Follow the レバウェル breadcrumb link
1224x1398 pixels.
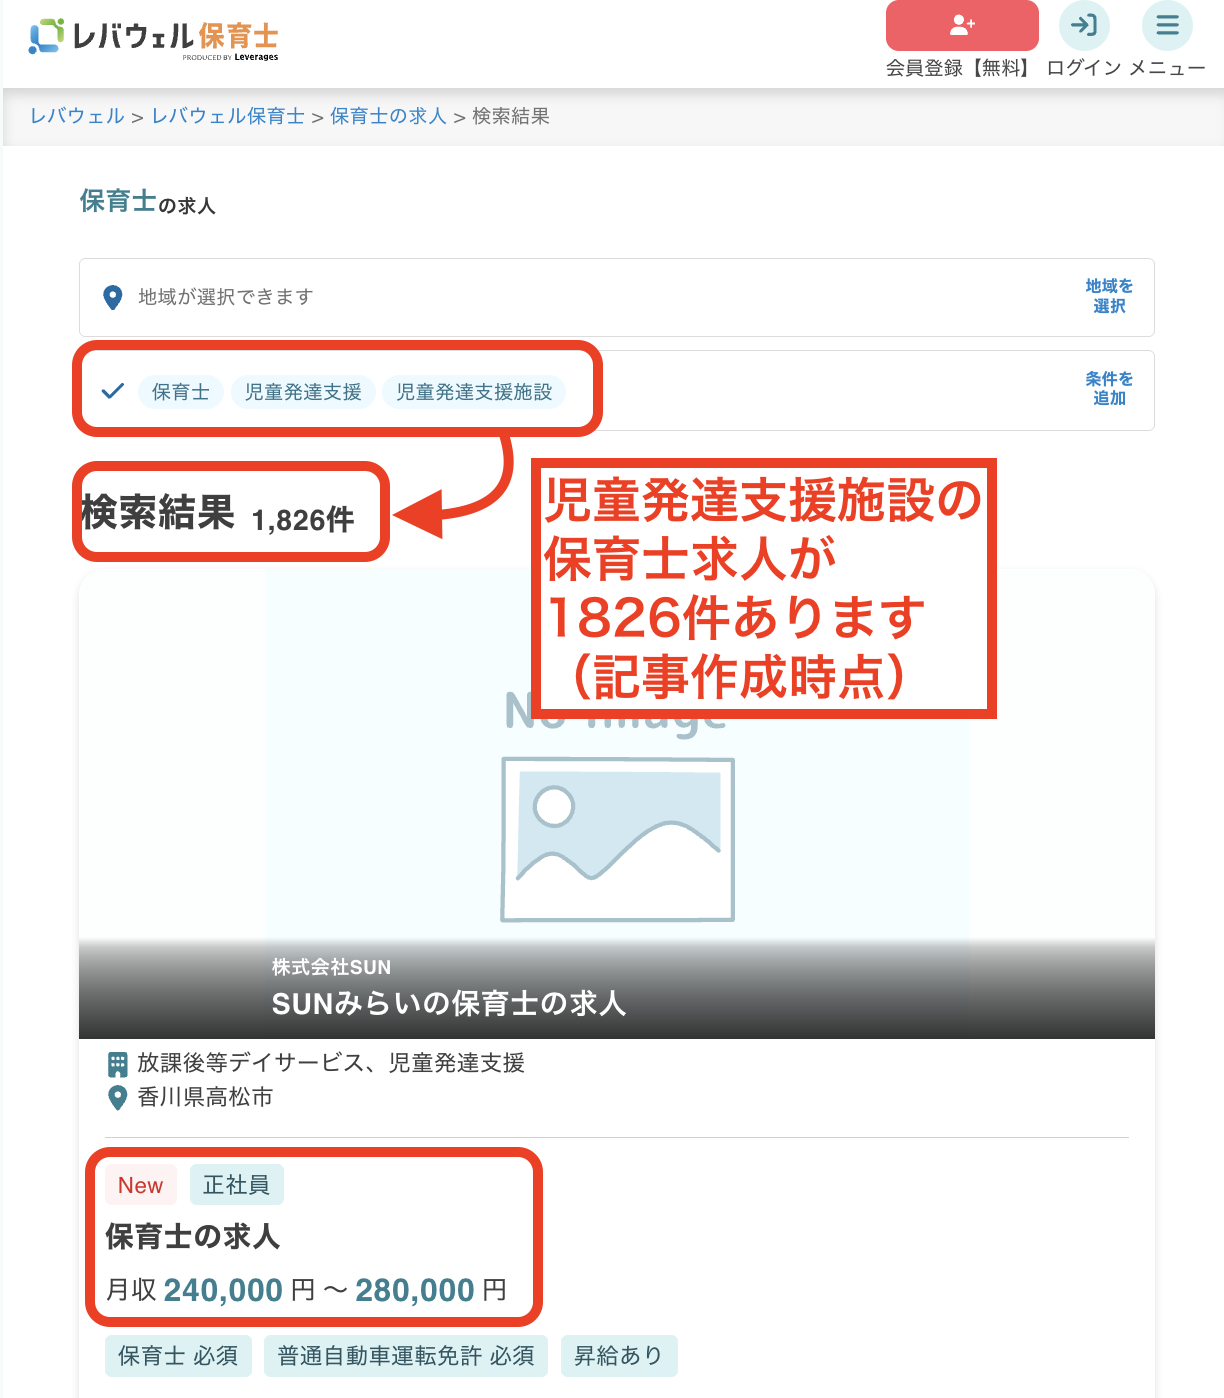(77, 116)
